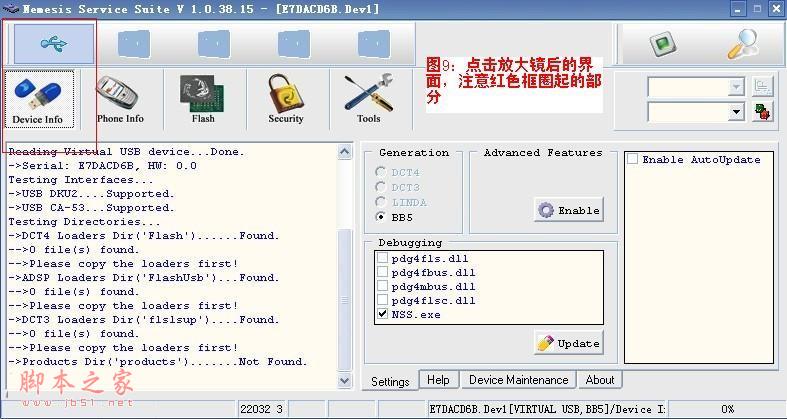This screenshot has width=787, height=419.
Task: Click the '22032 3' status bar cell
Action: click(261, 409)
